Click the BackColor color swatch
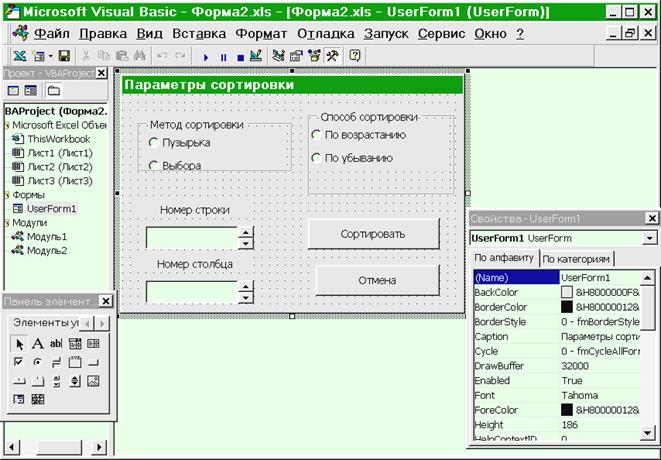Screen dimensions: 661x460 click(x=567, y=292)
